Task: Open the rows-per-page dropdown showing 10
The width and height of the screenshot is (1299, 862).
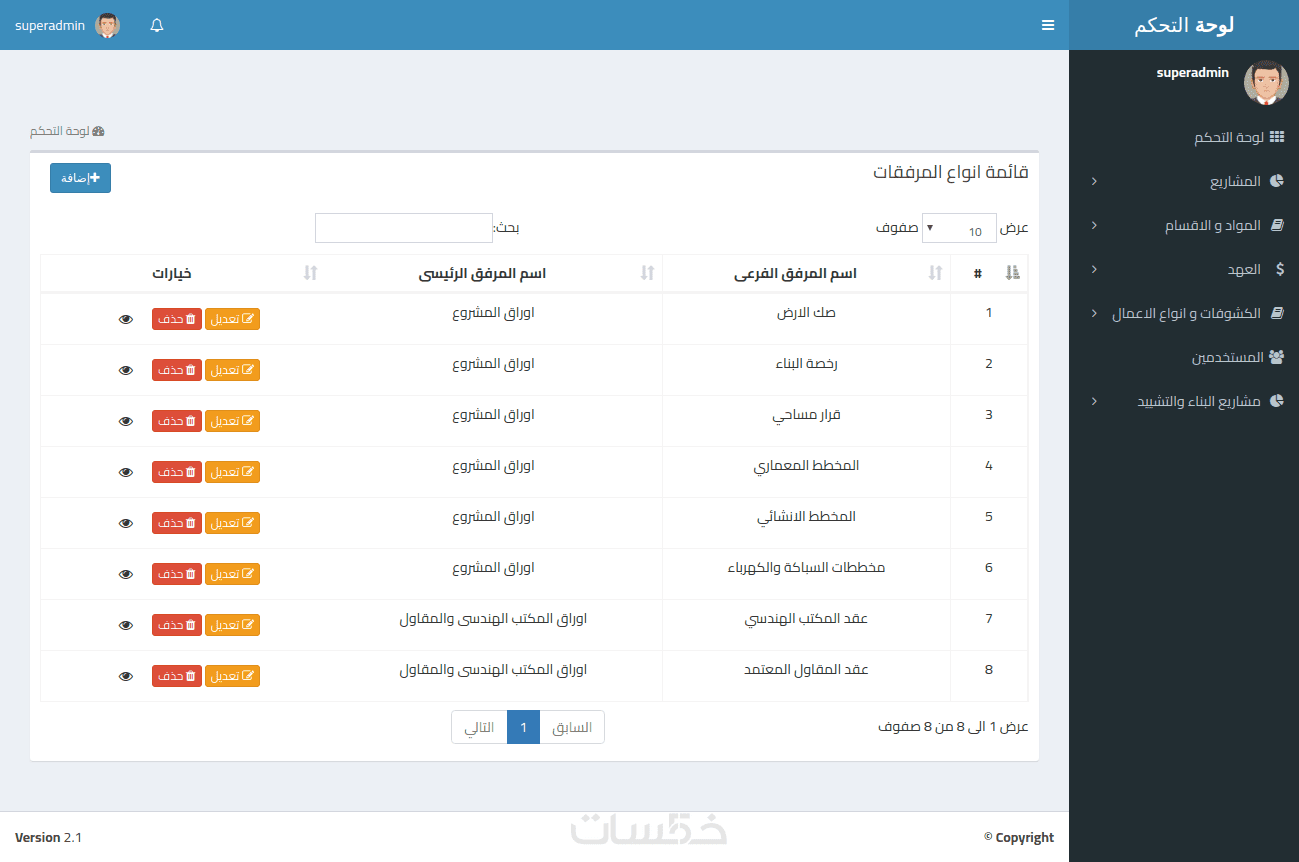Action: pyautogui.click(x=958, y=228)
